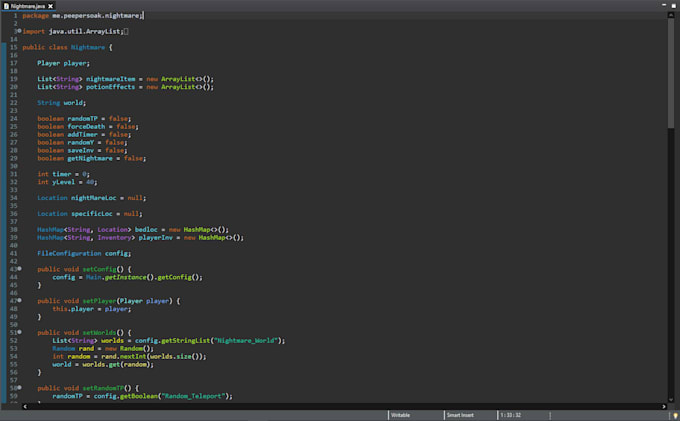Screen dimensions: 680x421
Task: Click the Writable status bar entry
Action: (400, 415)
